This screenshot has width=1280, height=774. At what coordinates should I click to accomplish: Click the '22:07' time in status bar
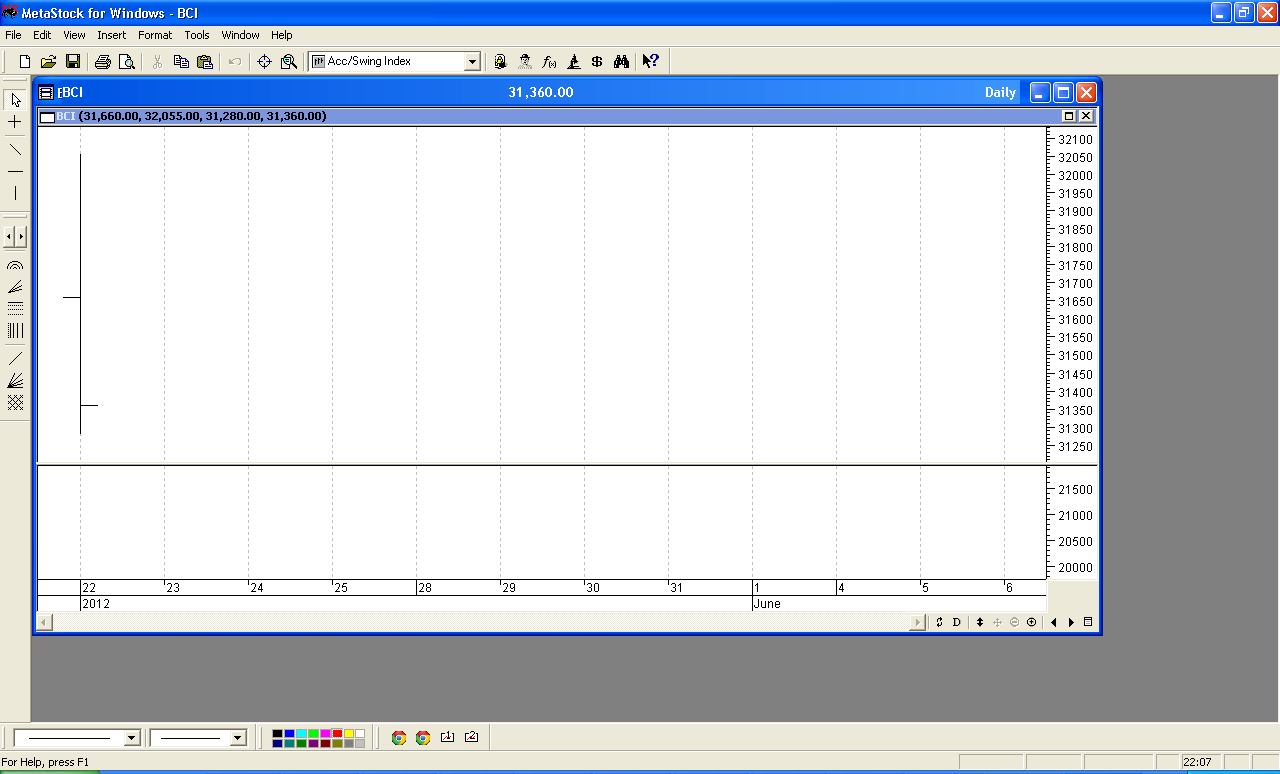click(1197, 762)
